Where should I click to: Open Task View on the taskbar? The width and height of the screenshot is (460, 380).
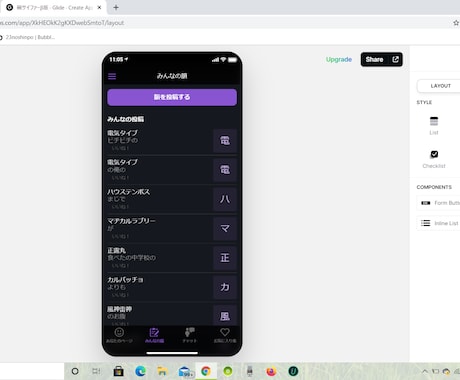96,371
